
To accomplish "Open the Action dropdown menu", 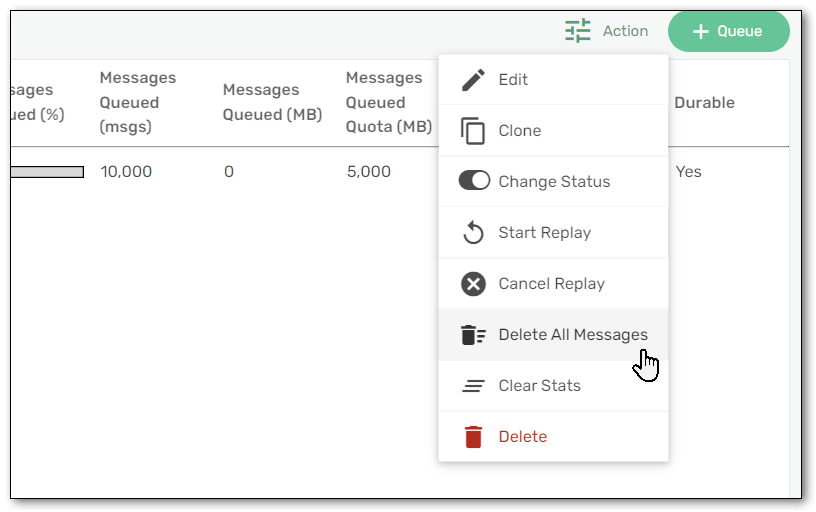I will click(x=606, y=31).
